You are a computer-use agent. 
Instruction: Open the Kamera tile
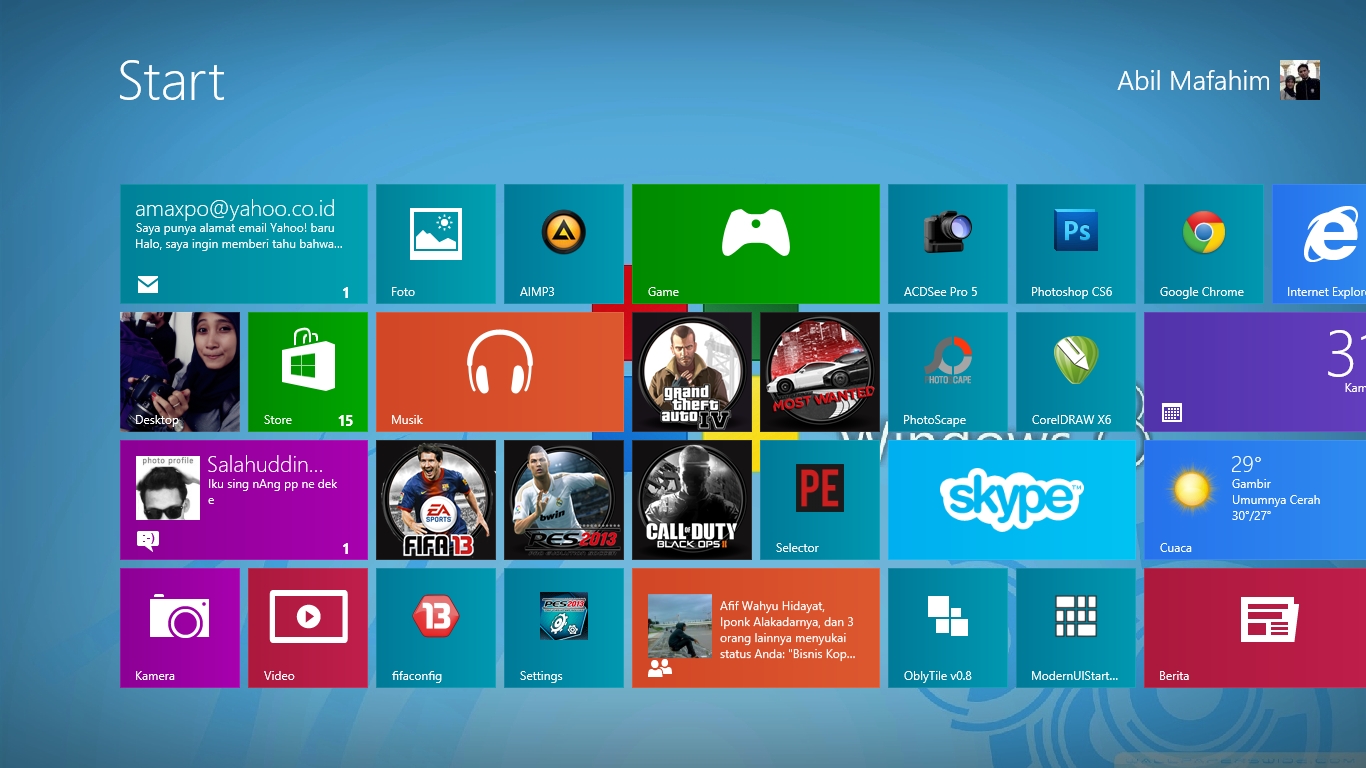coord(180,628)
